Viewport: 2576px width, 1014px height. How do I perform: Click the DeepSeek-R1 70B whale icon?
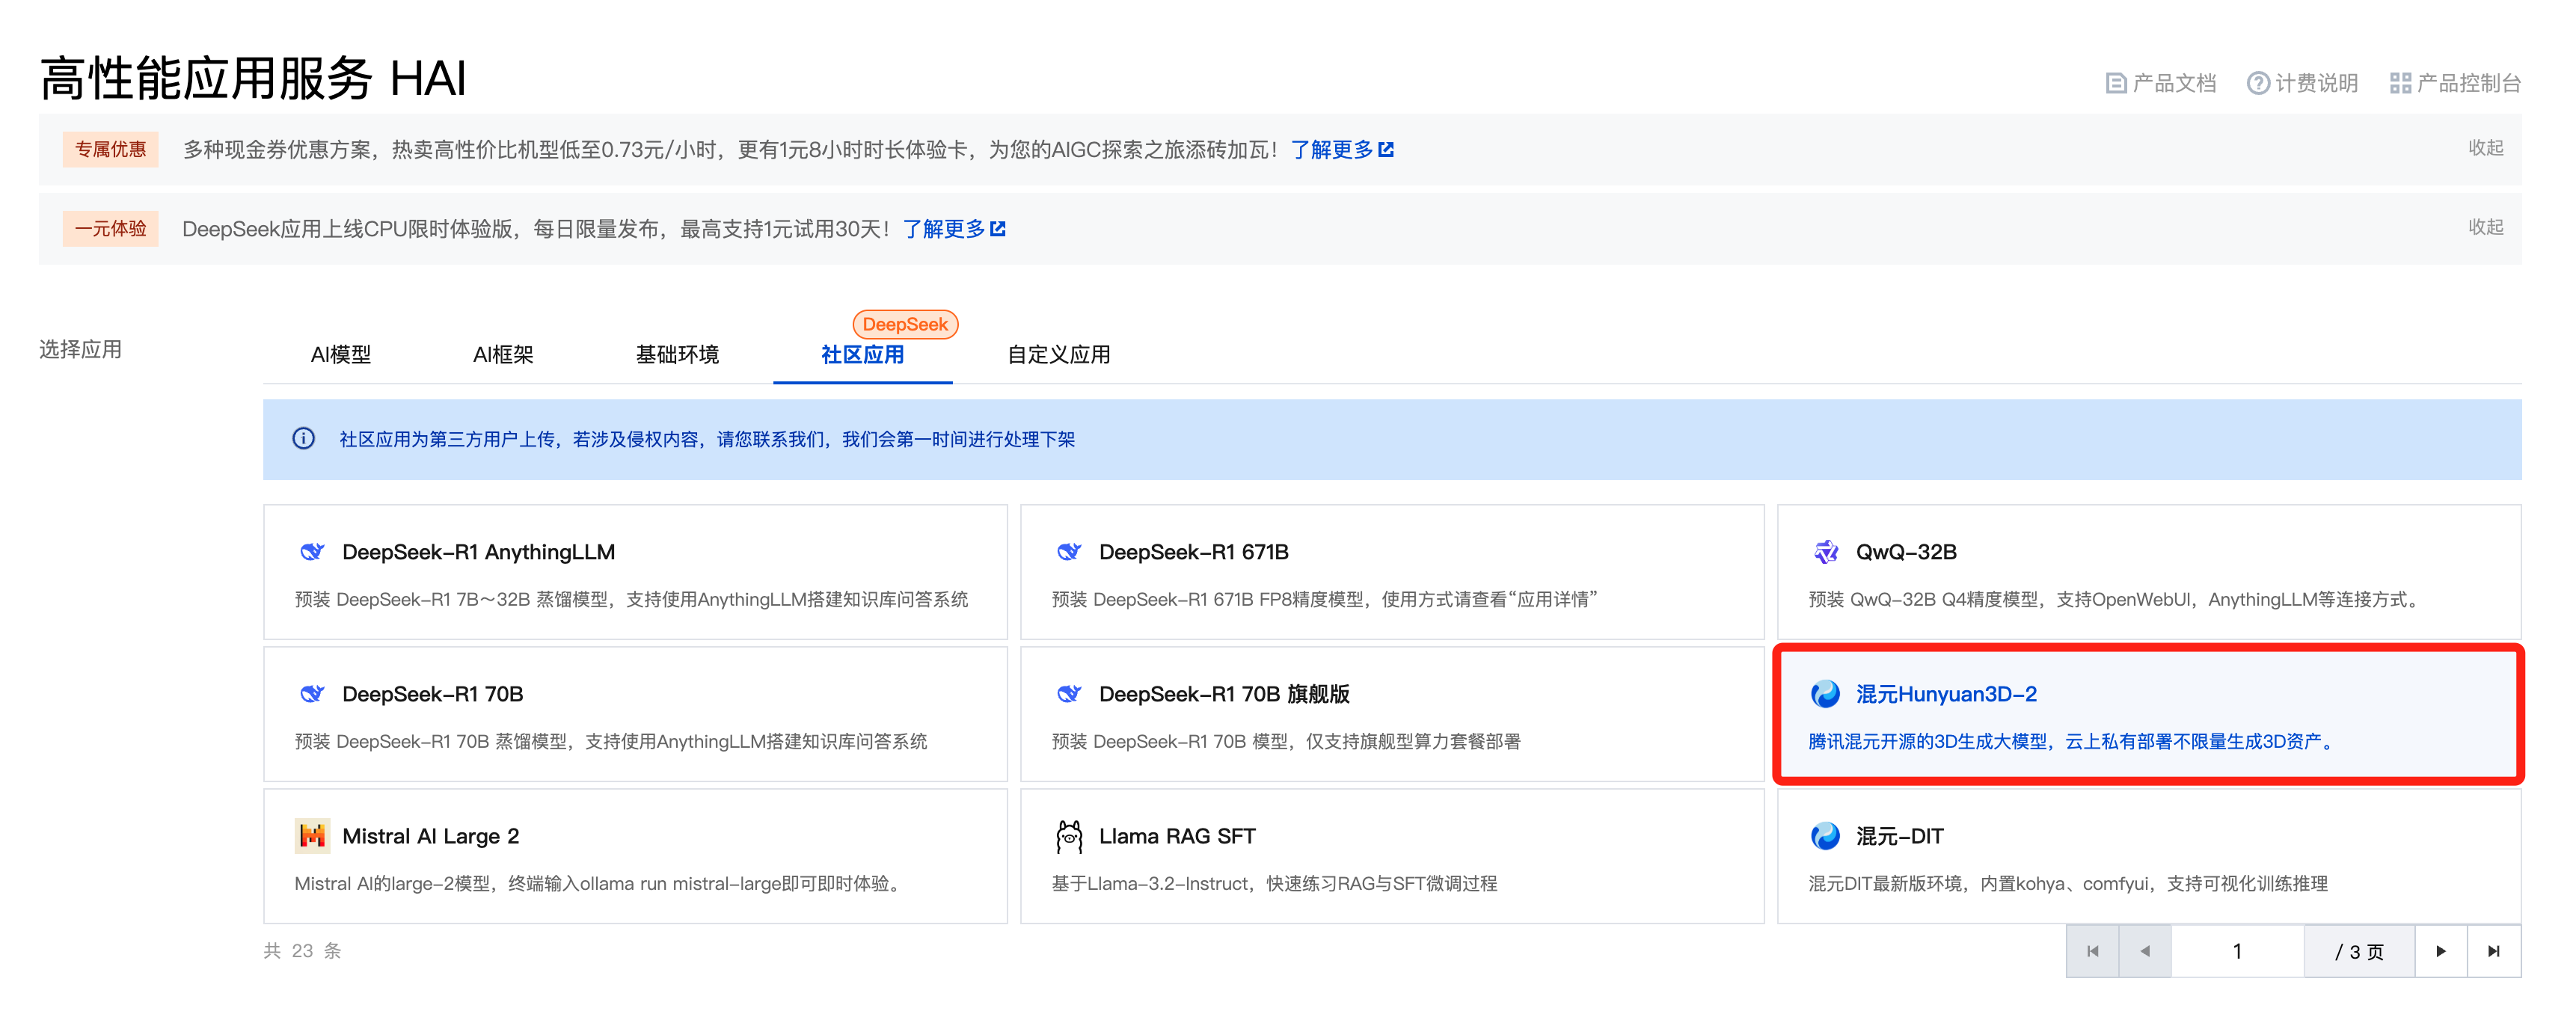pos(312,693)
